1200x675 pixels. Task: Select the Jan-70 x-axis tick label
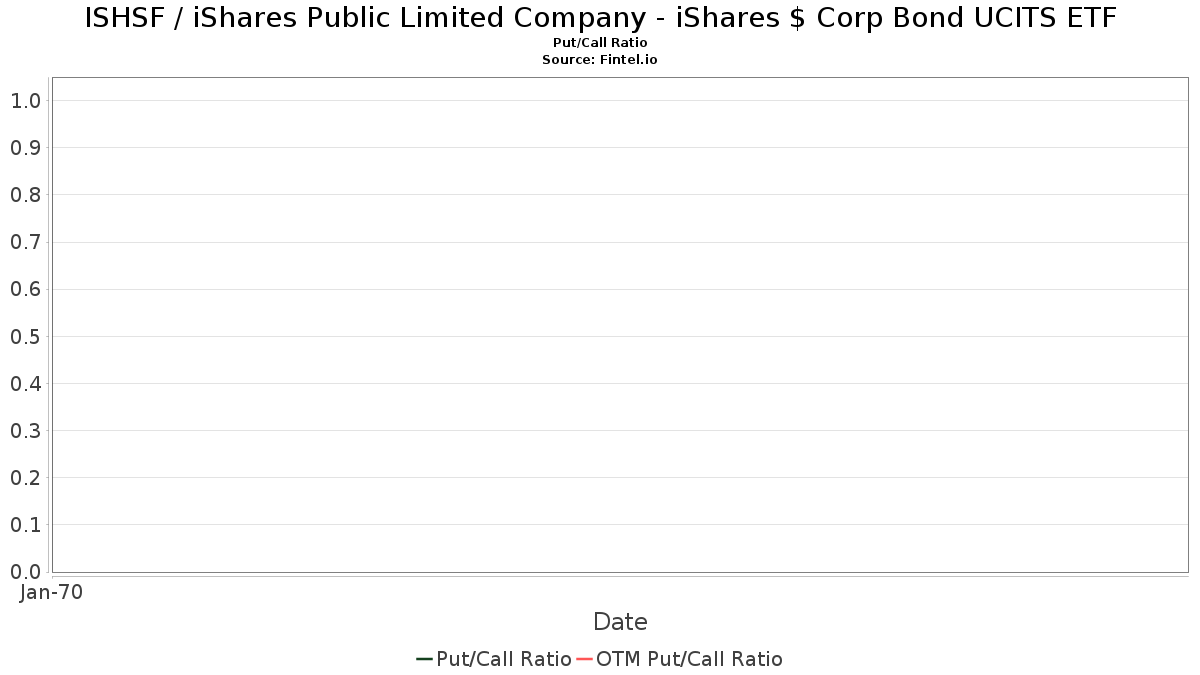point(51,592)
